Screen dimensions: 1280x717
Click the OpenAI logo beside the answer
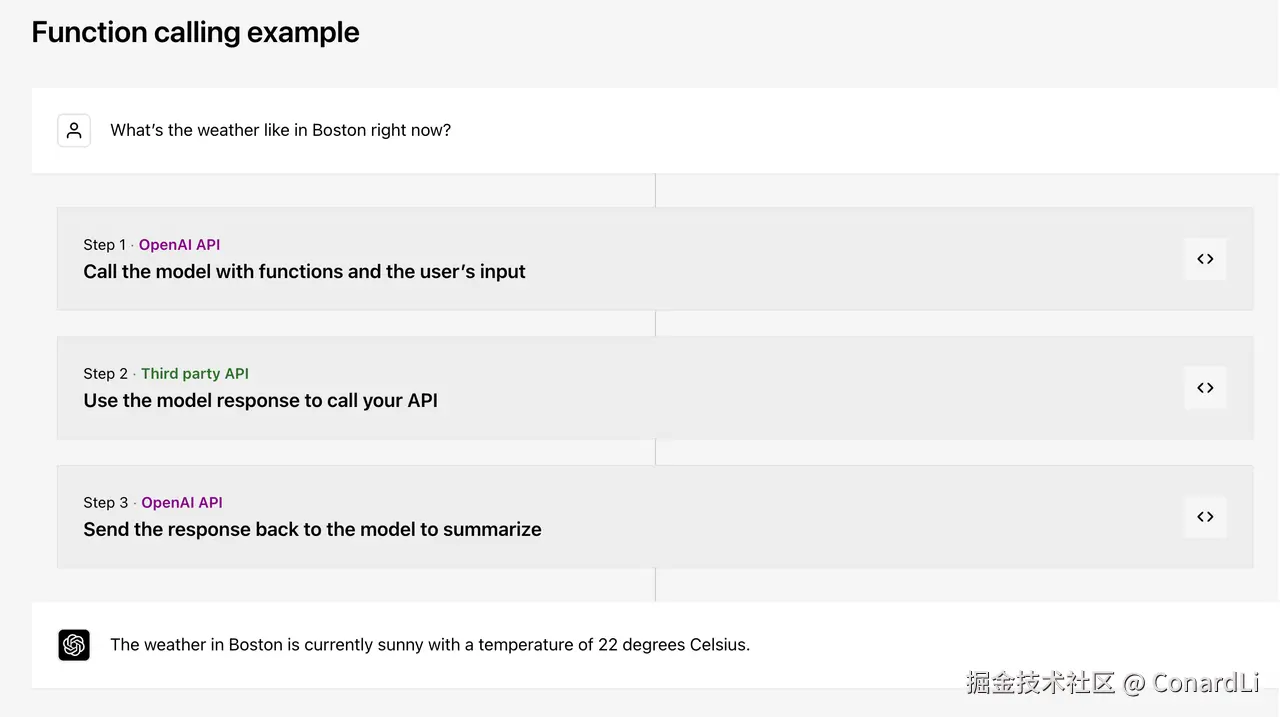74,645
